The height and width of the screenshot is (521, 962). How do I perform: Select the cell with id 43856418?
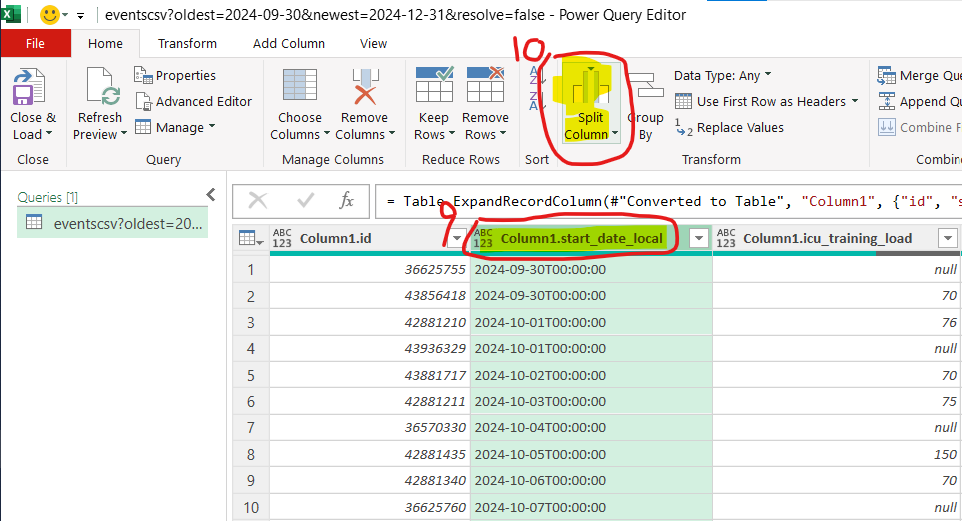[370, 296]
